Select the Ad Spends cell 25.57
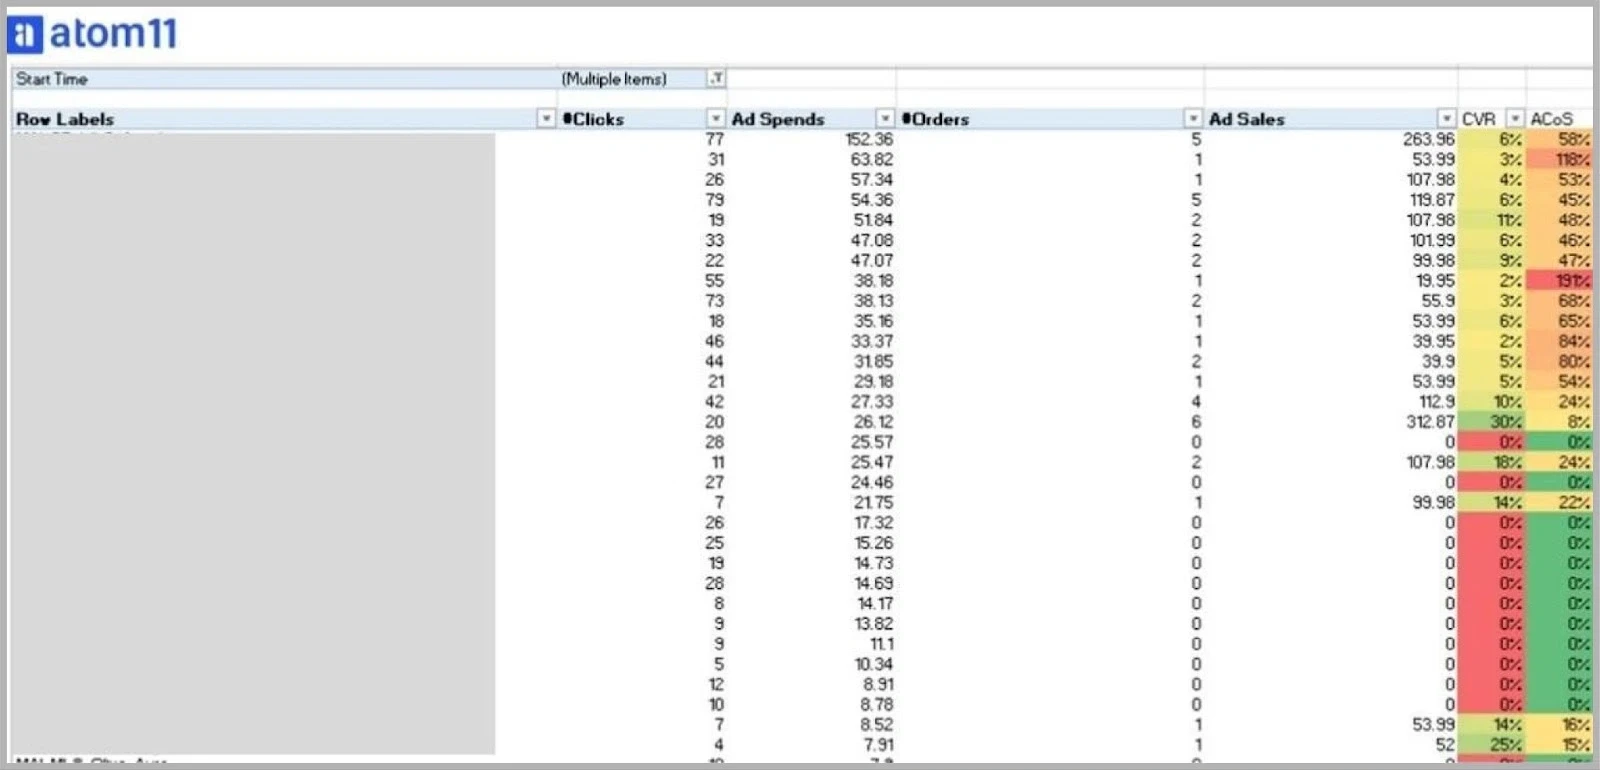Screen dimensions: 1600x770 pos(872,442)
